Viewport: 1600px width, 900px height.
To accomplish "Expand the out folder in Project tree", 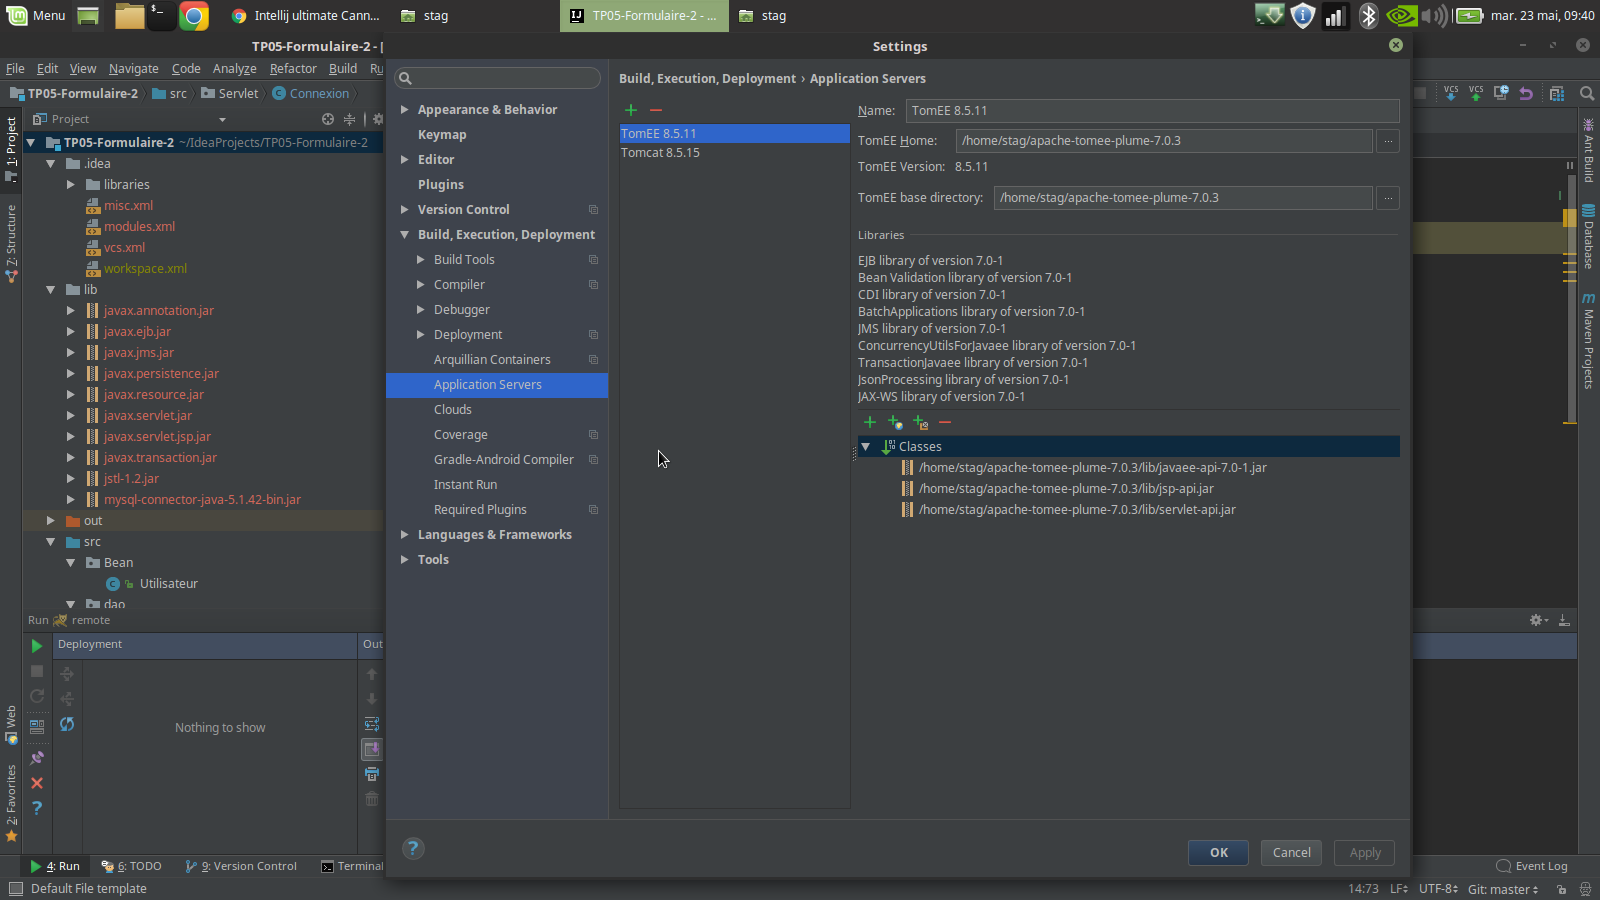I will pyautogui.click(x=51, y=521).
